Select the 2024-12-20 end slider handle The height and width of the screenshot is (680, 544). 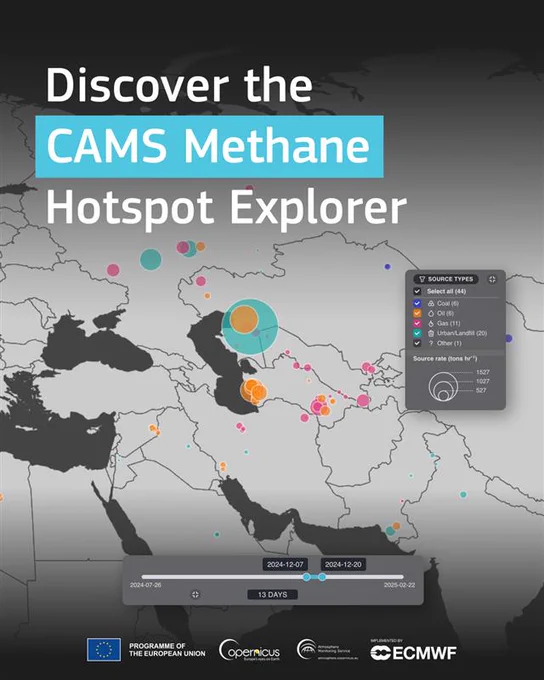point(322,577)
